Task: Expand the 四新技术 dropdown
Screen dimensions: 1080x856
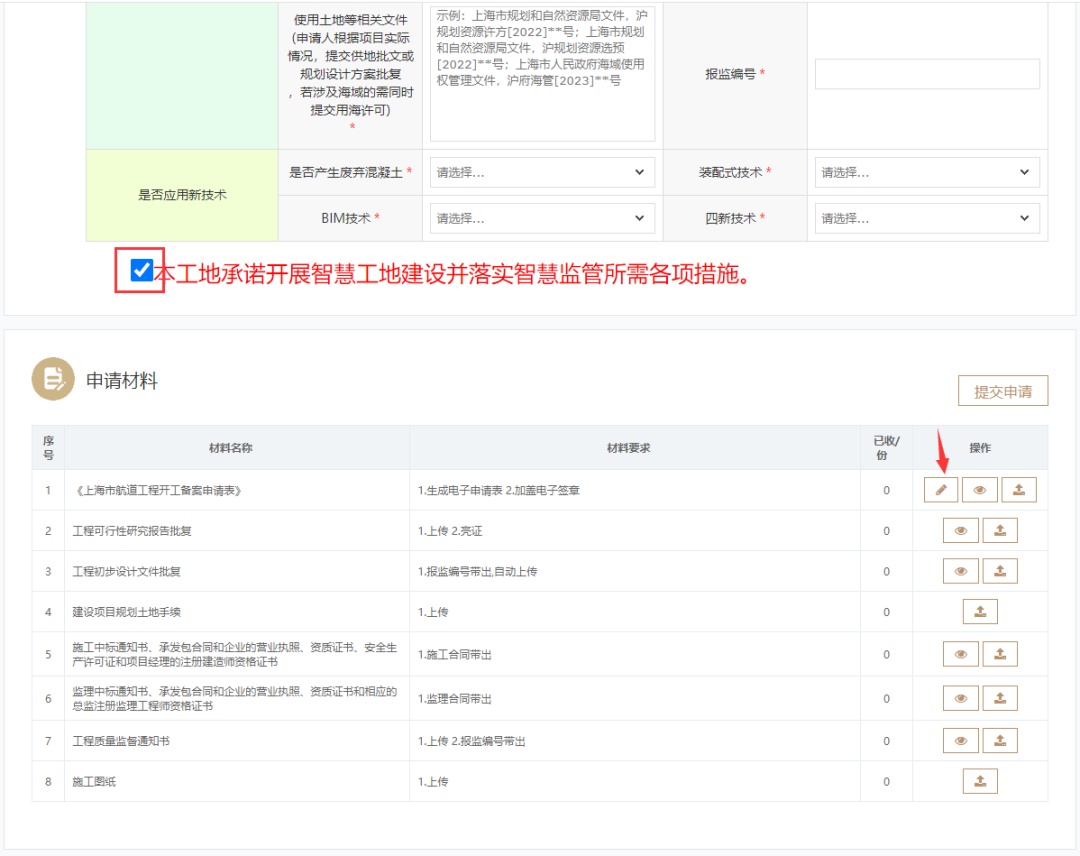Action: [927, 218]
